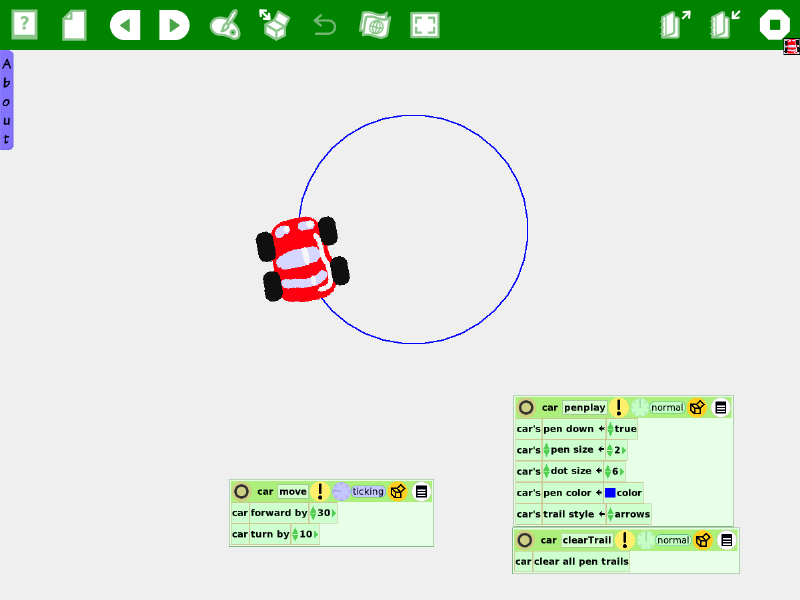Run penplay script with exclamation button
The image size is (800, 600).
tap(619, 407)
